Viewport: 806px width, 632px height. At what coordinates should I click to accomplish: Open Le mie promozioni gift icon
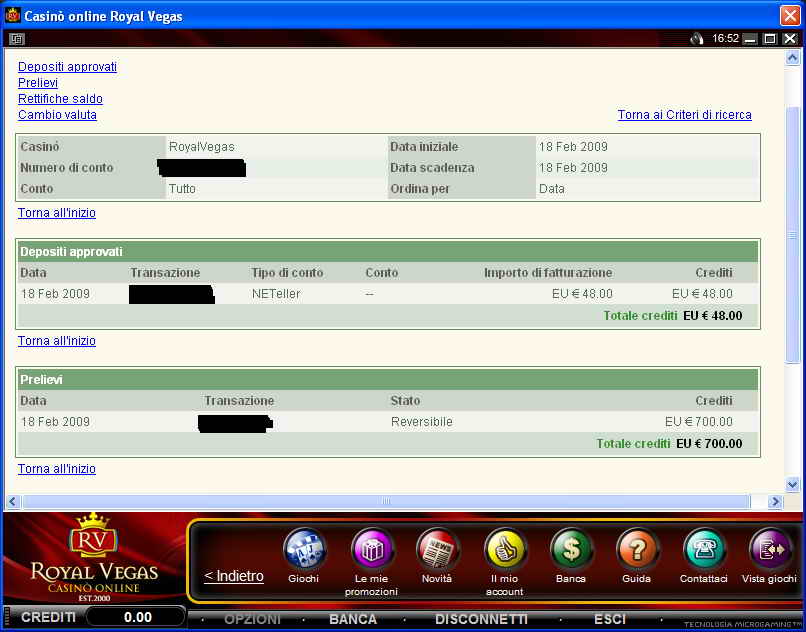tap(372, 549)
